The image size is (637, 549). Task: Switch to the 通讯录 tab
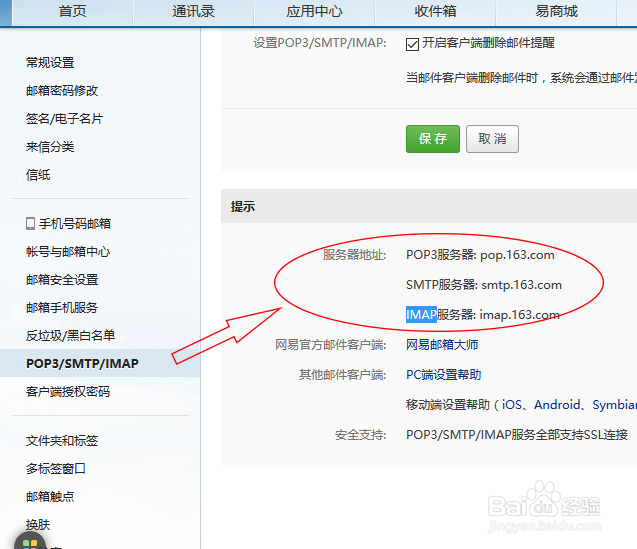pyautogui.click(x=193, y=12)
